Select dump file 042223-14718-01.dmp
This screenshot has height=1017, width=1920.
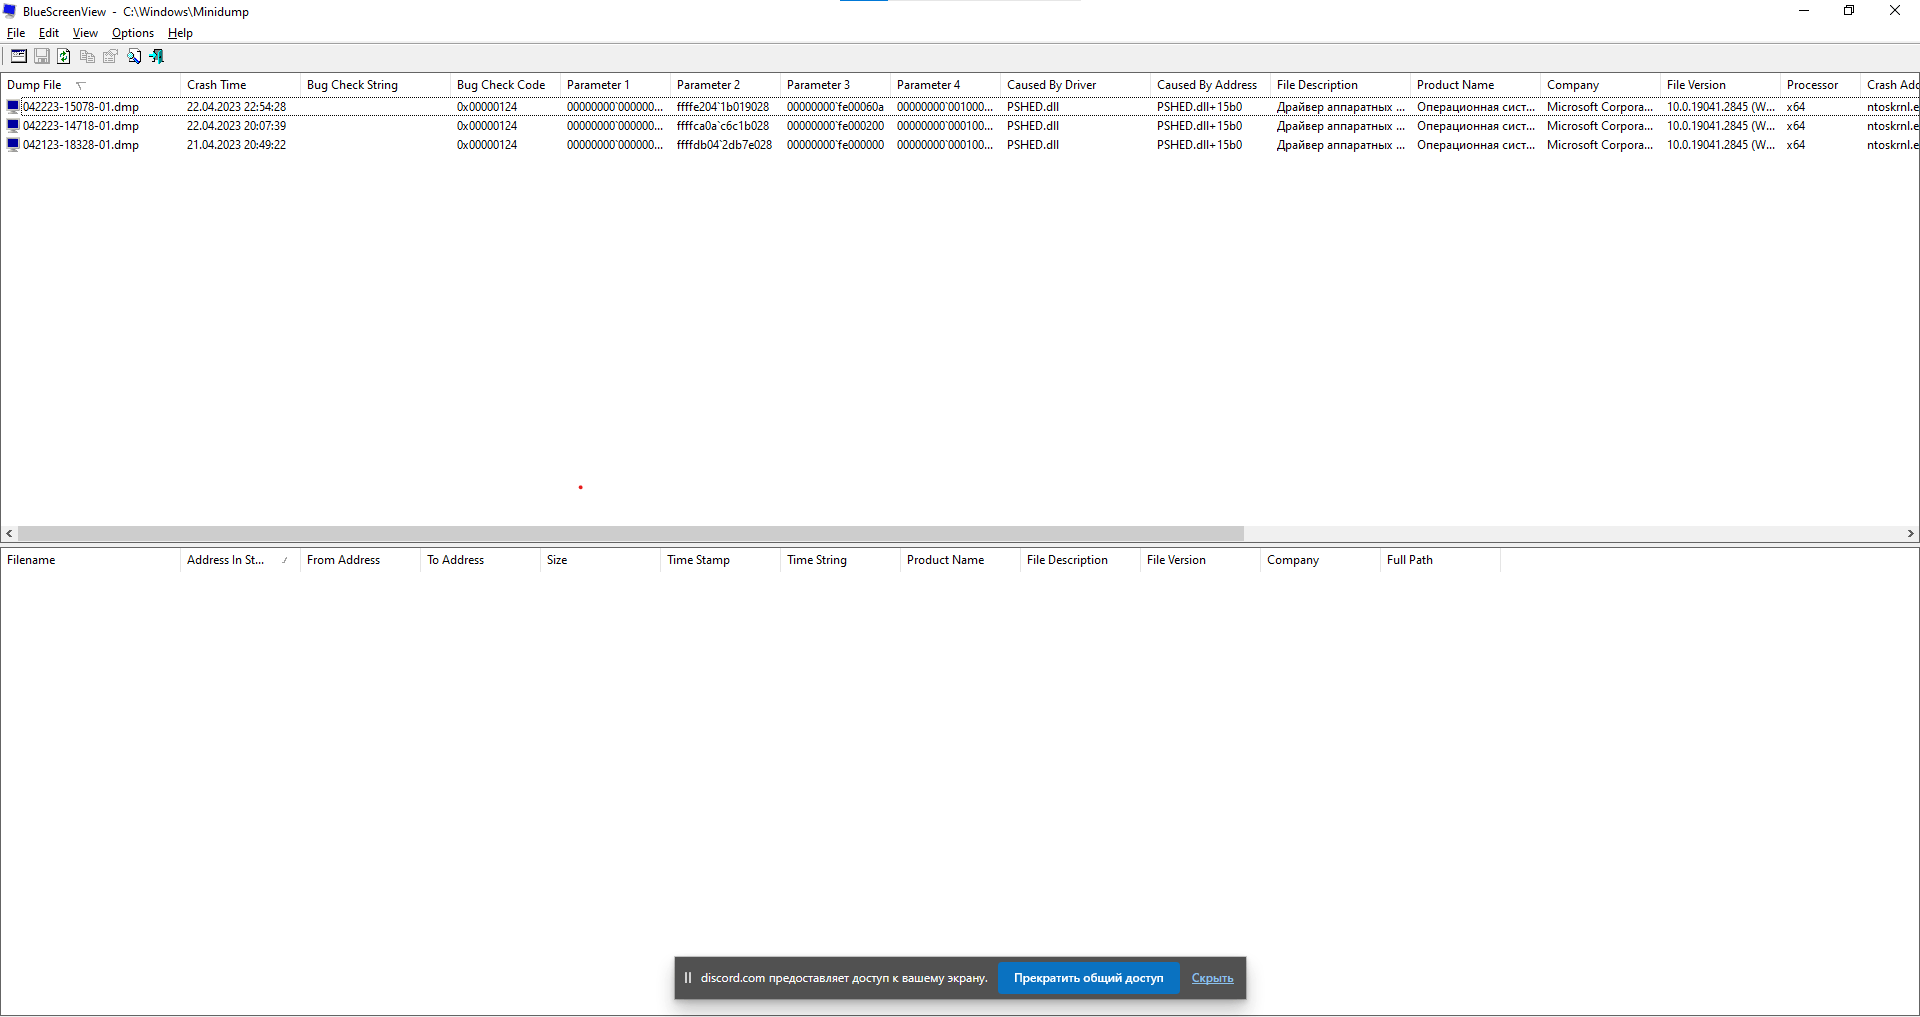point(81,126)
